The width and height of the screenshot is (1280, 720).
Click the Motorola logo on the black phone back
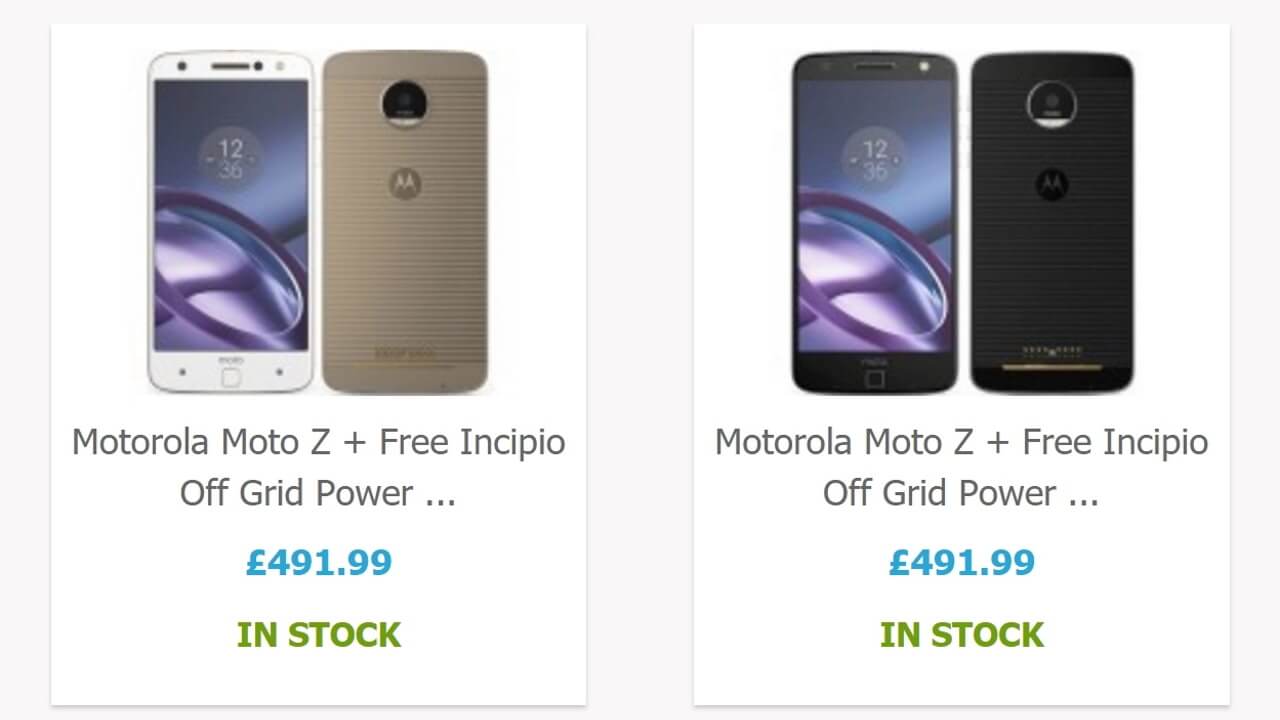pos(1050,184)
